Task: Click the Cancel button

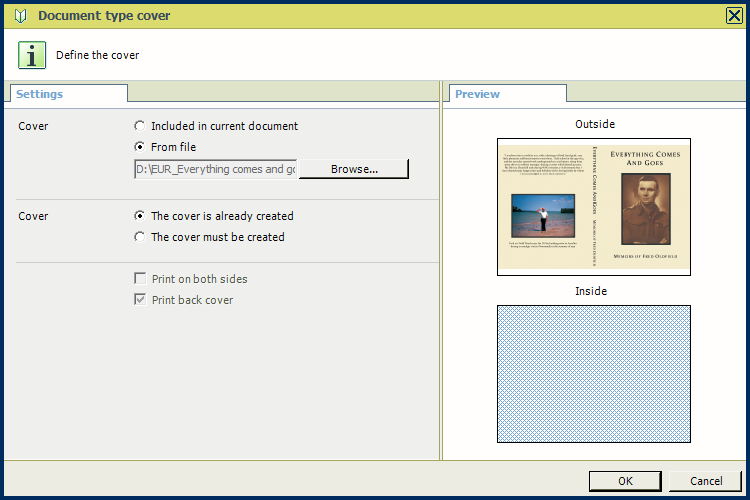Action: 705,481
